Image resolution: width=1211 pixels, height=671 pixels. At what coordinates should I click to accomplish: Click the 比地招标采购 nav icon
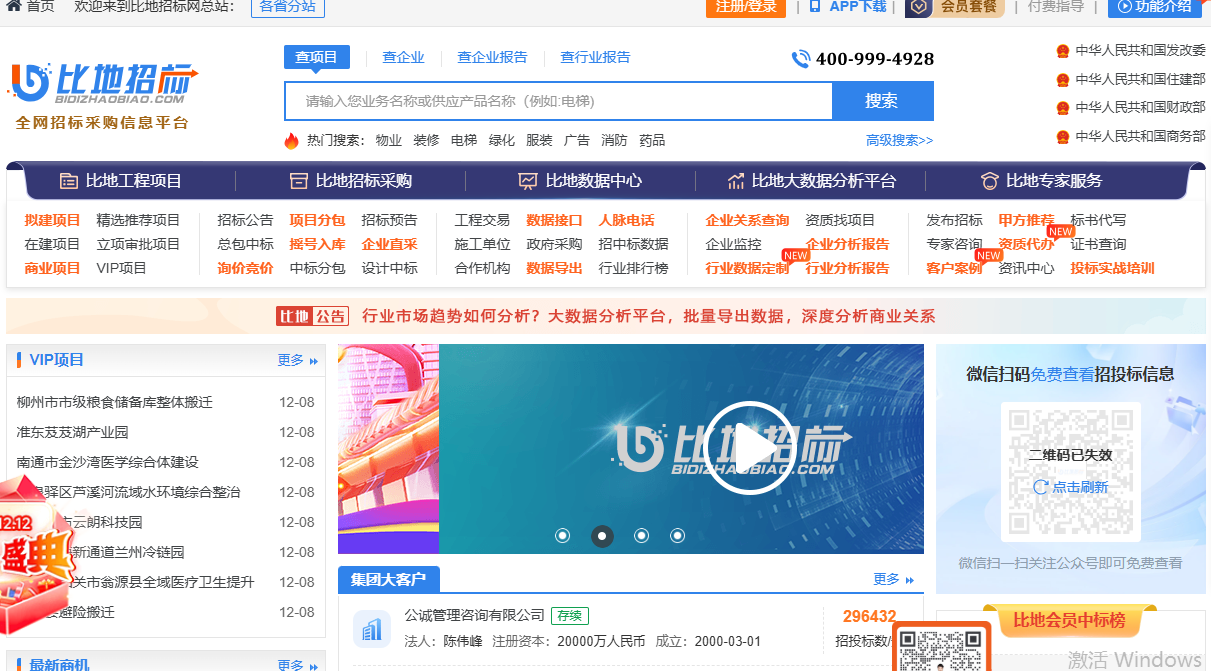tap(298, 180)
